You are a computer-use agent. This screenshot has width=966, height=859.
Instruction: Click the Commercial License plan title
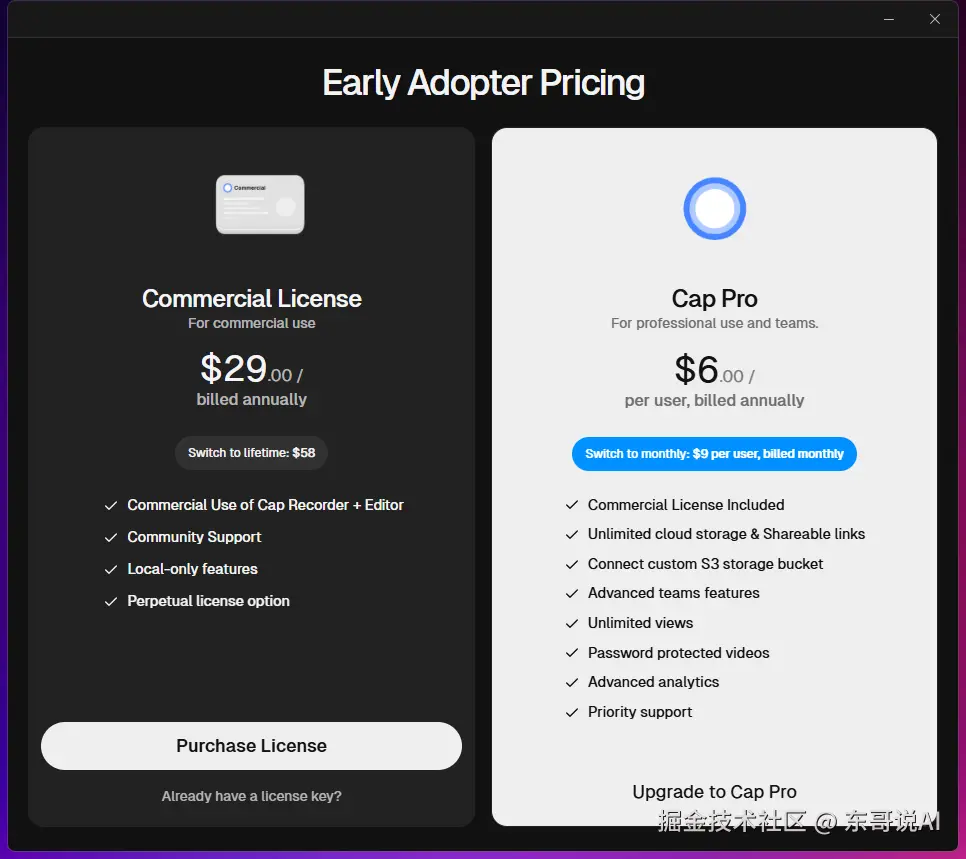point(251,299)
